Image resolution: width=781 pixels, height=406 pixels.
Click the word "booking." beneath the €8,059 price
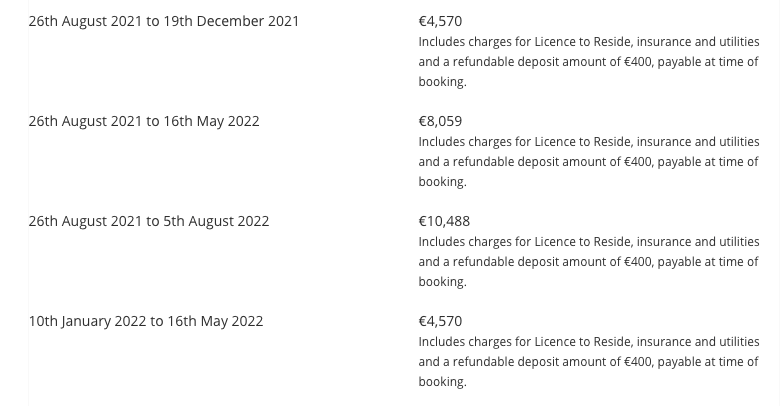(442, 182)
